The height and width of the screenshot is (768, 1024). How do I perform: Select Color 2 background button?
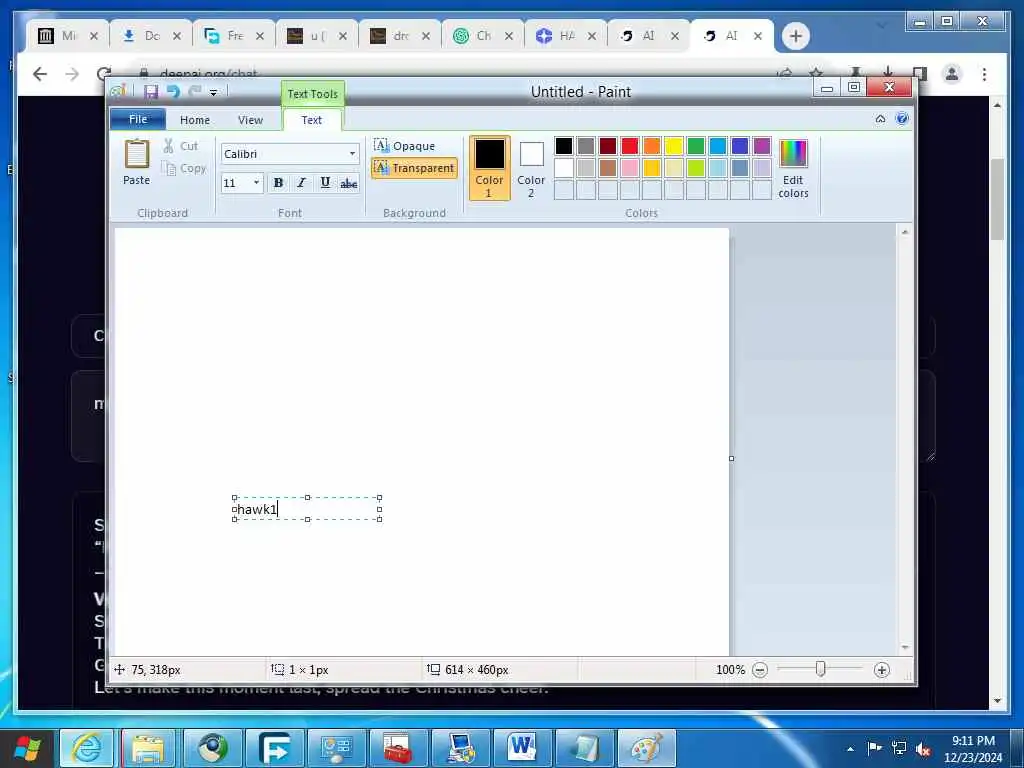[x=531, y=168]
